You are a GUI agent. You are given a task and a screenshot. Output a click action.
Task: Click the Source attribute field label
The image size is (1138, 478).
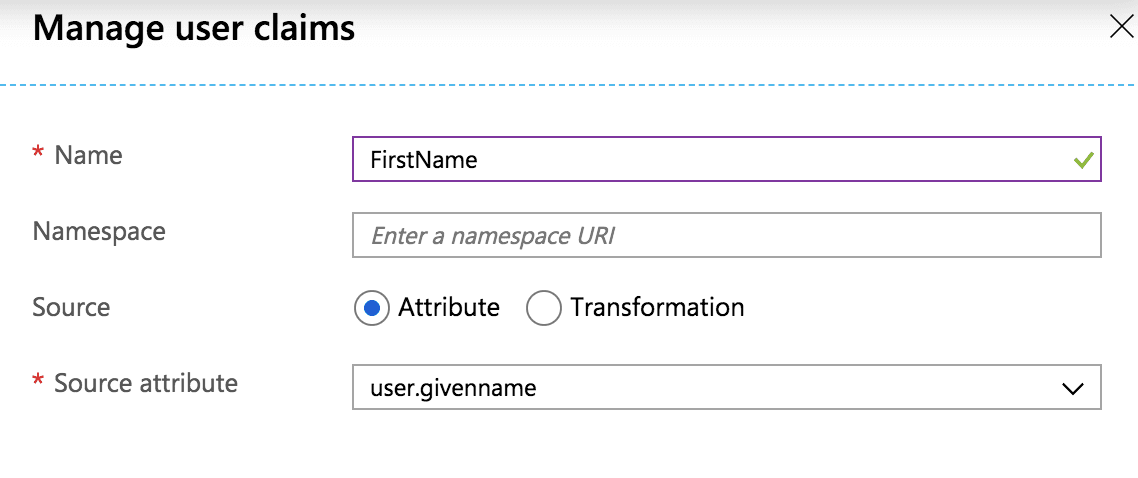point(145,383)
